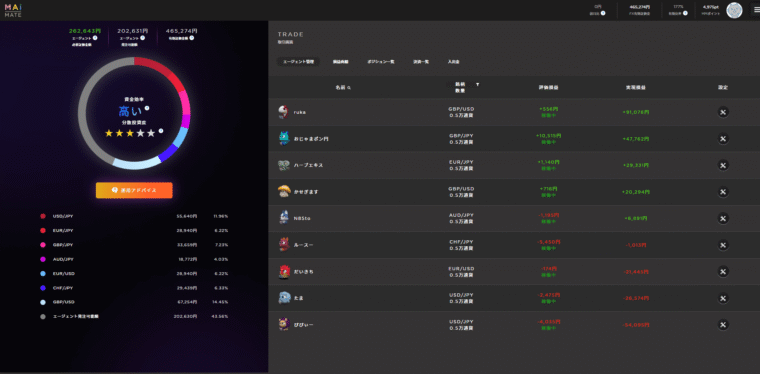Open settings icon for the ruka agent
Image resolution: width=760 pixels, height=374 pixels.
click(723, 112)
